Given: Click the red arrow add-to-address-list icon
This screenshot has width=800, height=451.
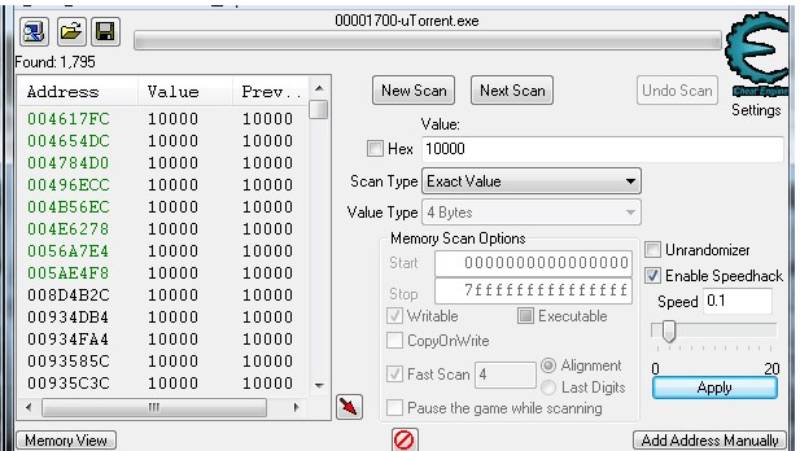Looking at the screenshot, I should pos(349,408).
